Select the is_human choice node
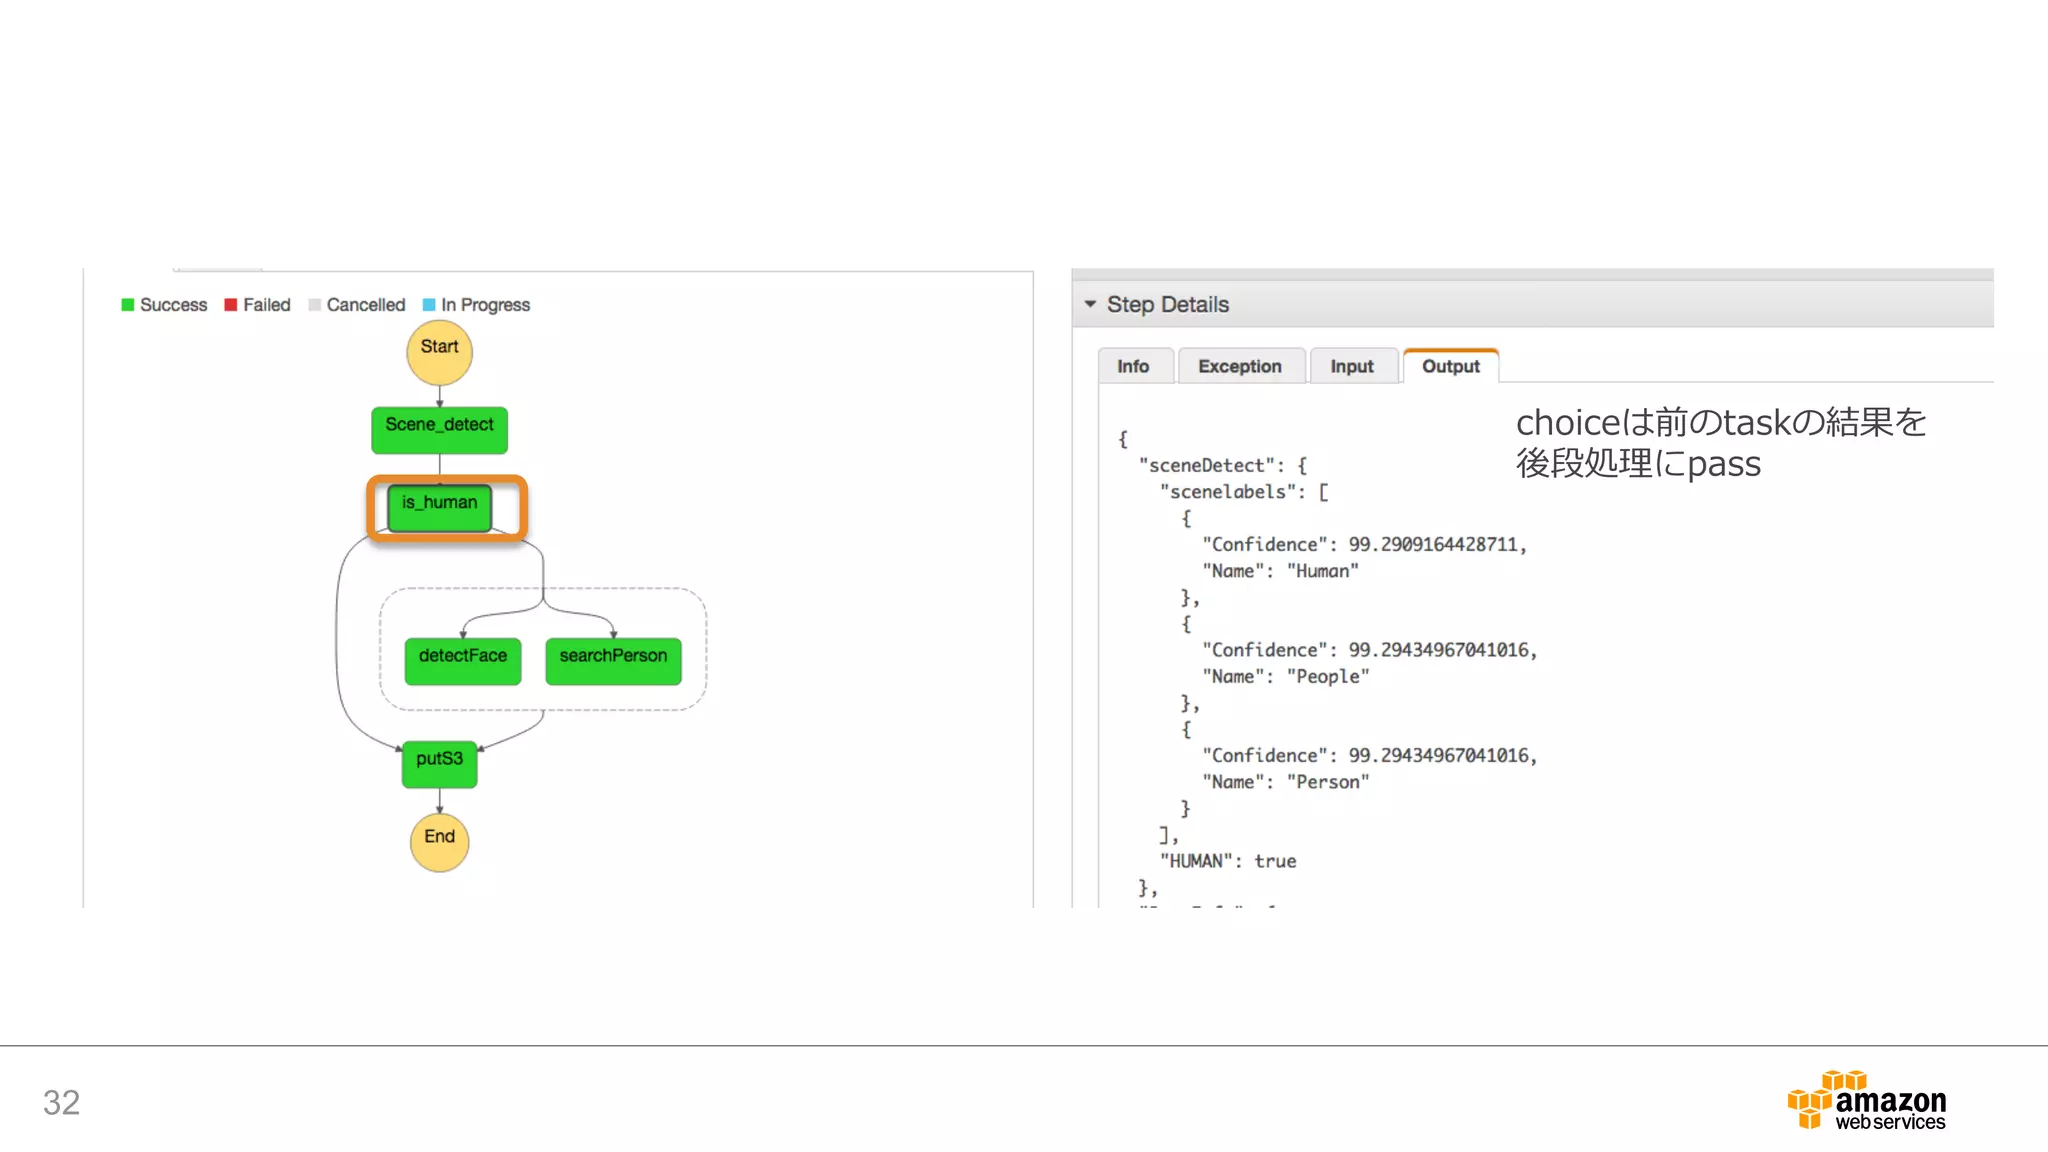This screenshot has height=1152, width=2048. (440, 506)
